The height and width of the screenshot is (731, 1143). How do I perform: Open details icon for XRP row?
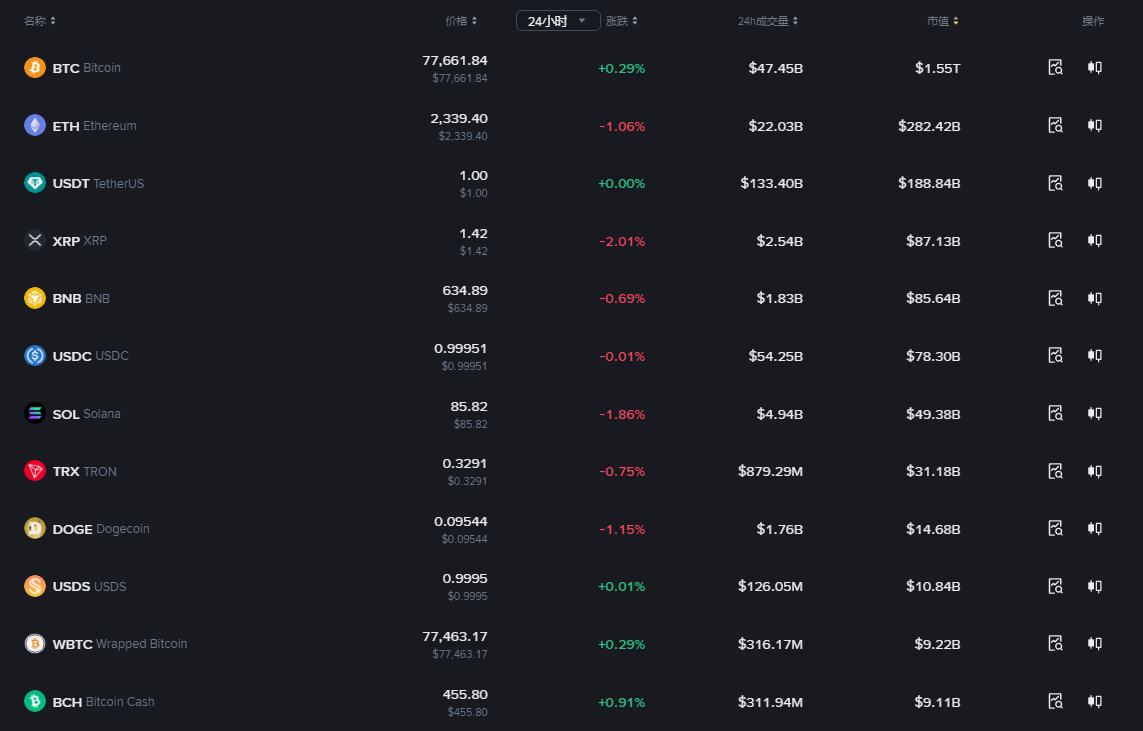[x=1055, y=241]
